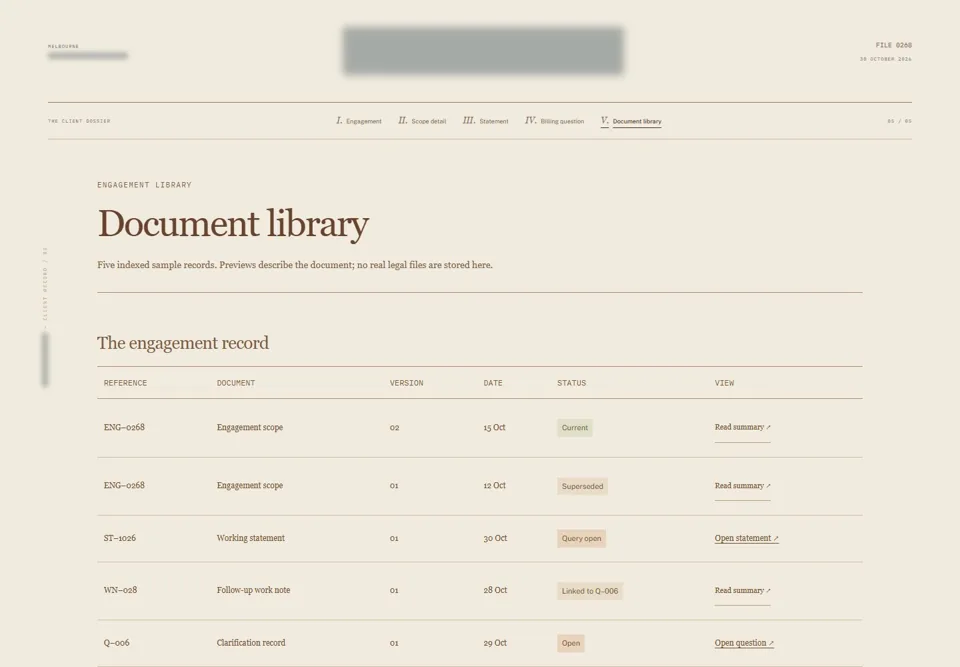960x667 pixels.
Task: Click the Follow-up work note document name
Action: [253, 590]
